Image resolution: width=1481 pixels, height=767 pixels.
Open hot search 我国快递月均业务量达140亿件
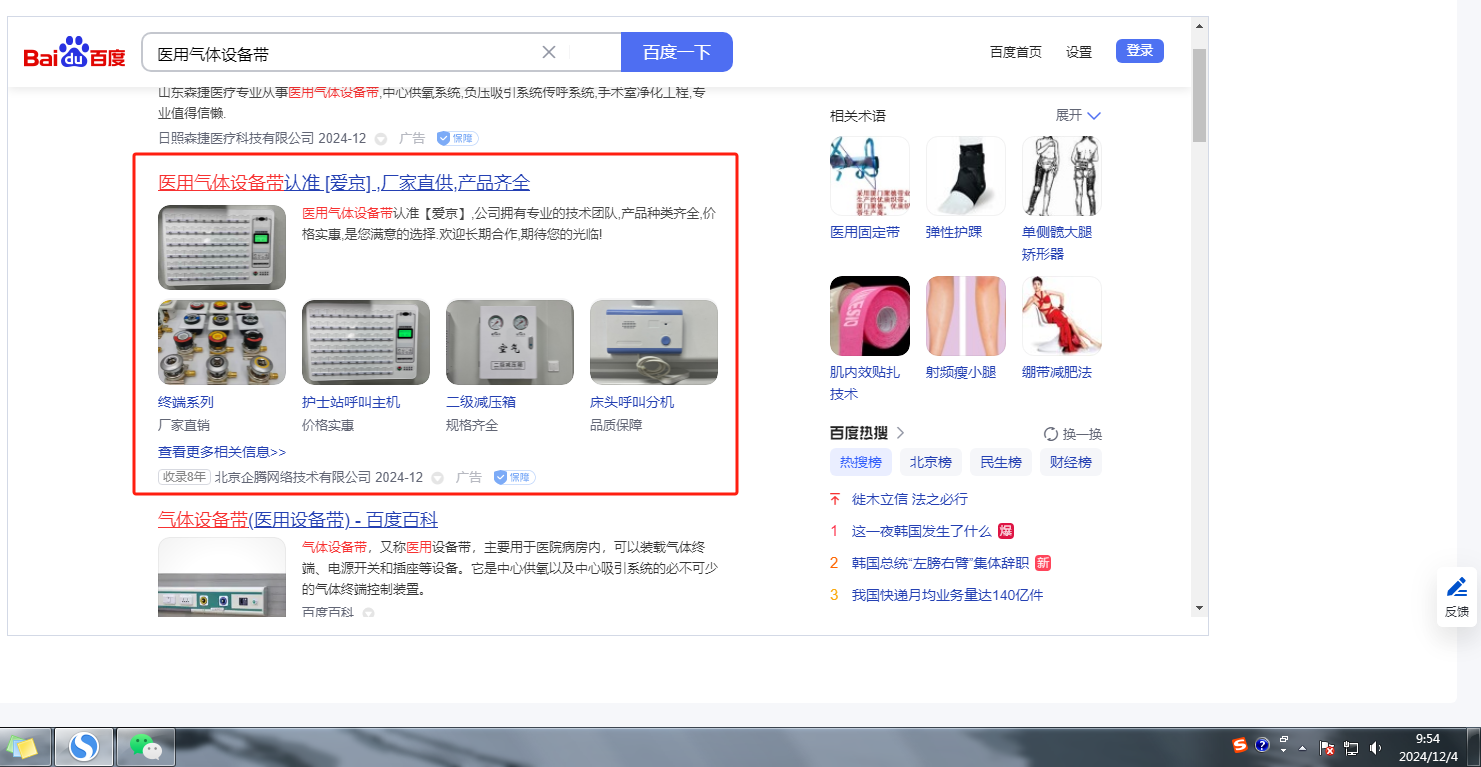[x=948, y=595]
